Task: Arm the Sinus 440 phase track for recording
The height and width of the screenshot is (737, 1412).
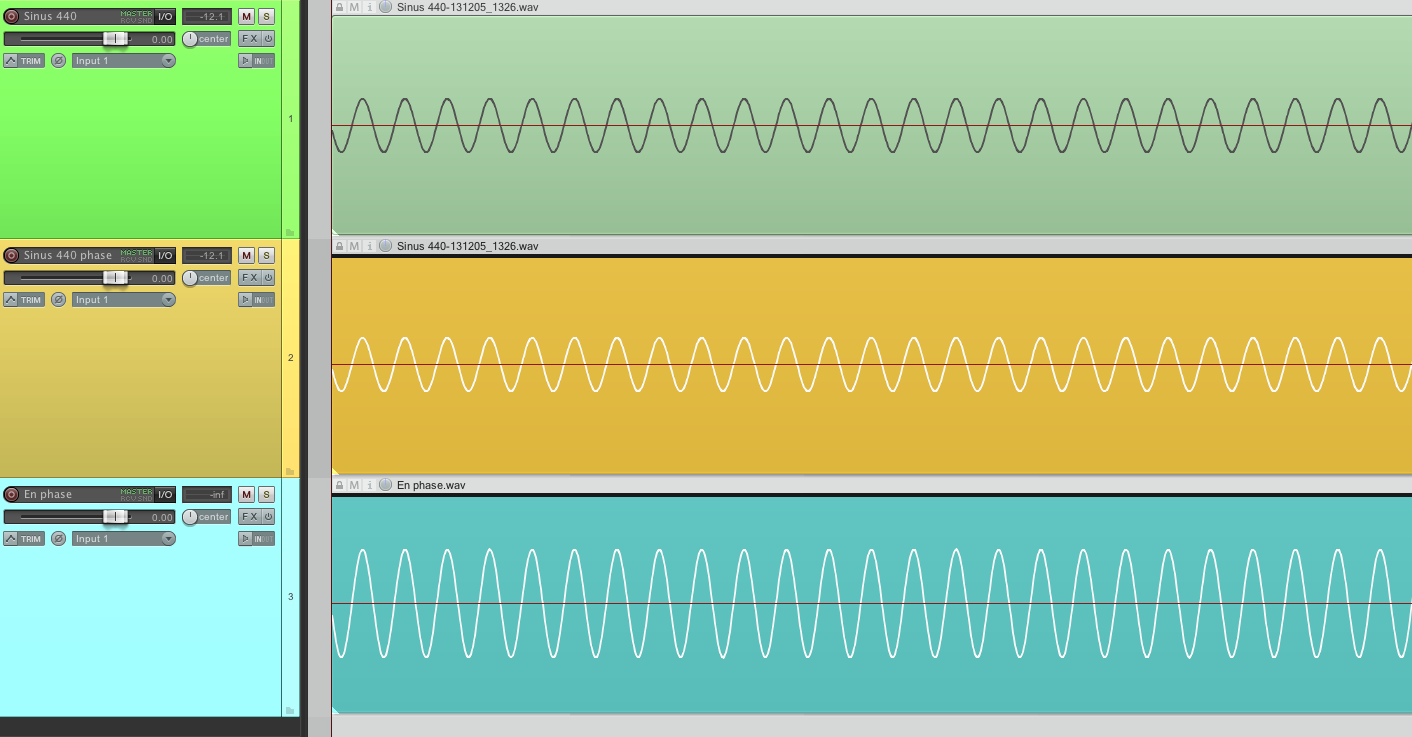Action: coord(12,255)
